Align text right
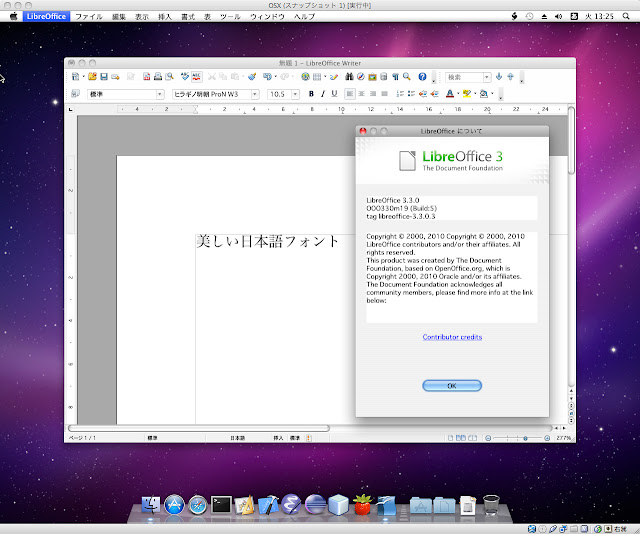 click(373, 94)
